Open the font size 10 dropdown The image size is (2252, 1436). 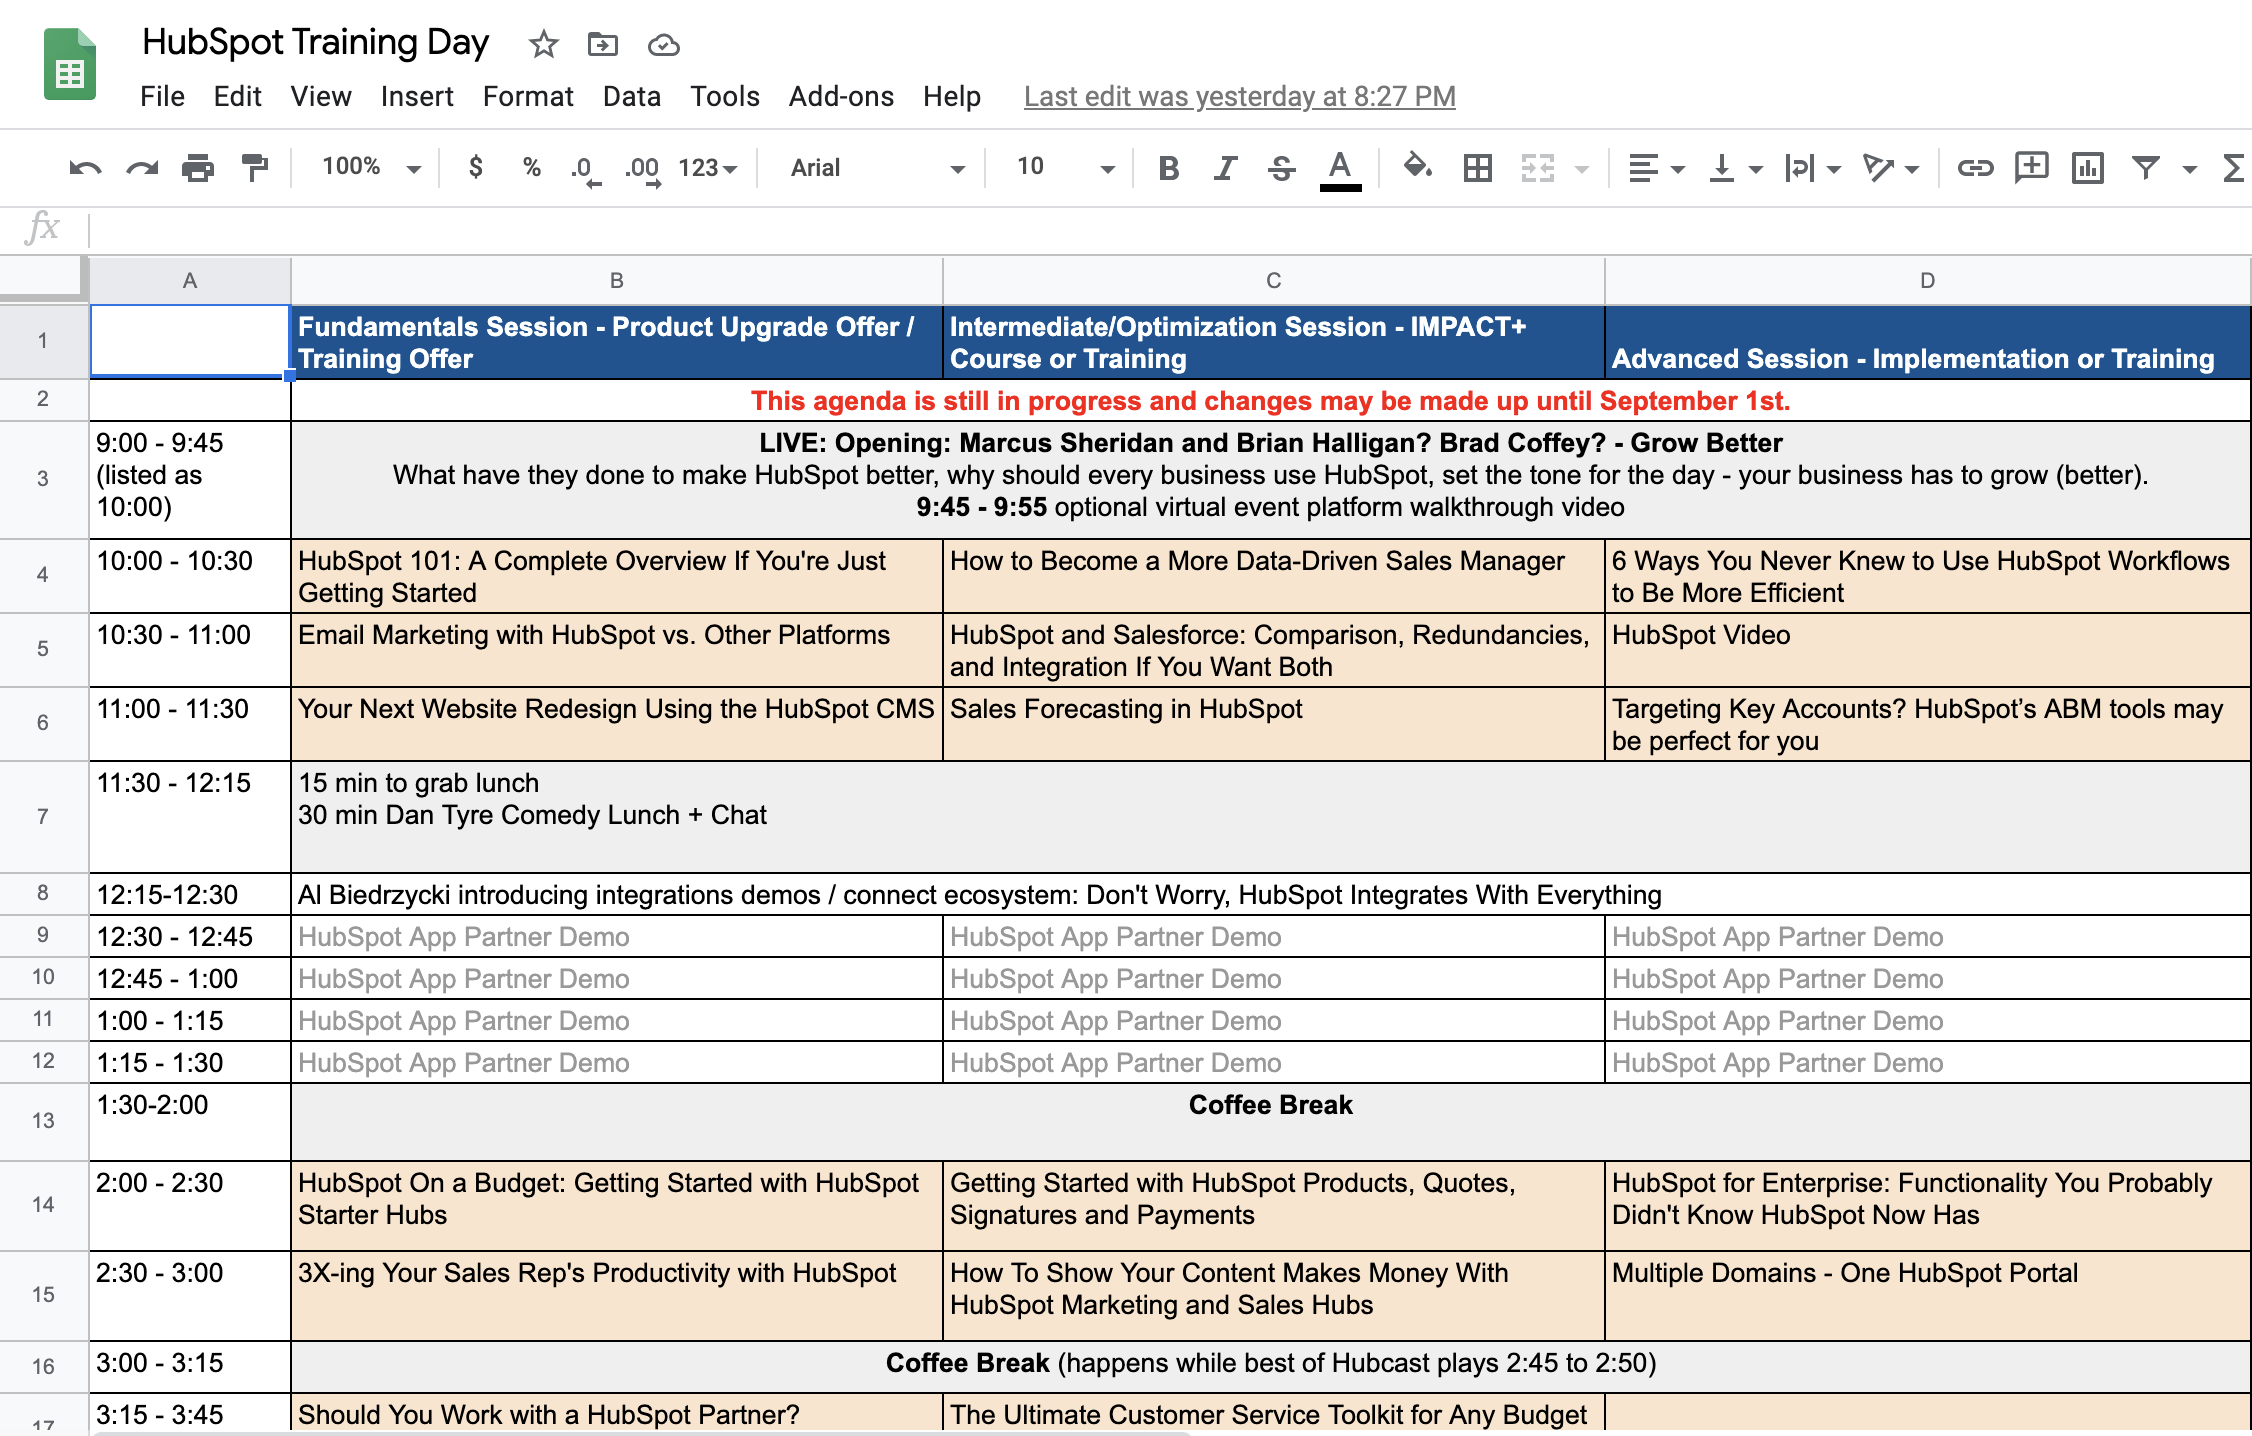1065,167
